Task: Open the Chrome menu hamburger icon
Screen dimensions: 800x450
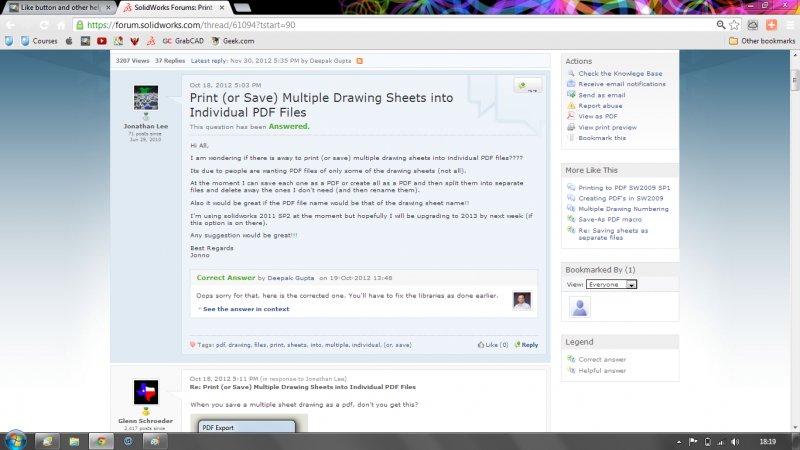Action: [790, 24]
